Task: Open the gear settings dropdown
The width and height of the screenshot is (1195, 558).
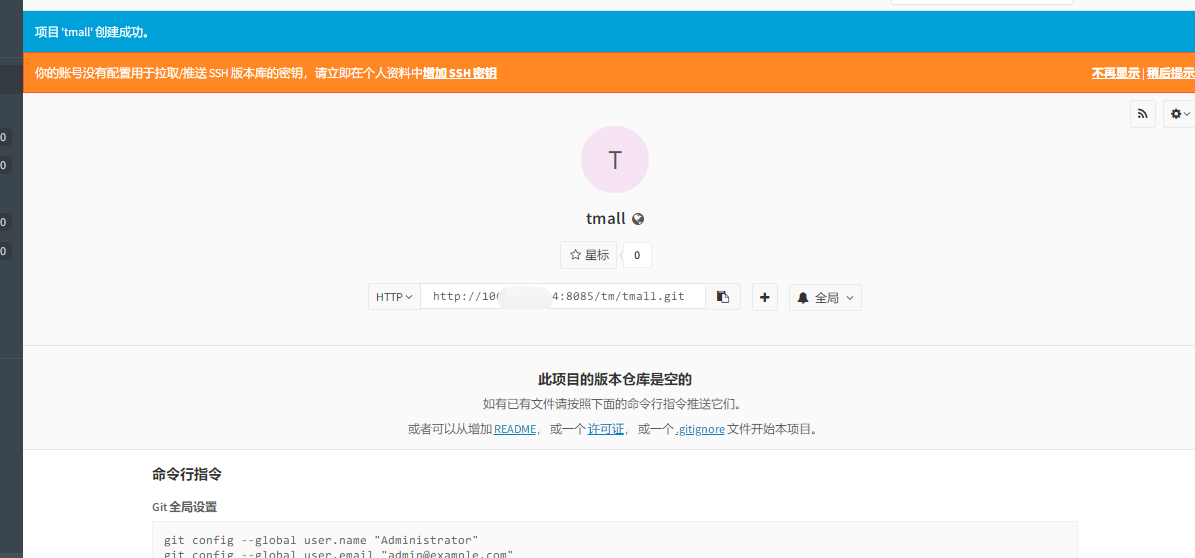Action: click(x=1180, y=114)
